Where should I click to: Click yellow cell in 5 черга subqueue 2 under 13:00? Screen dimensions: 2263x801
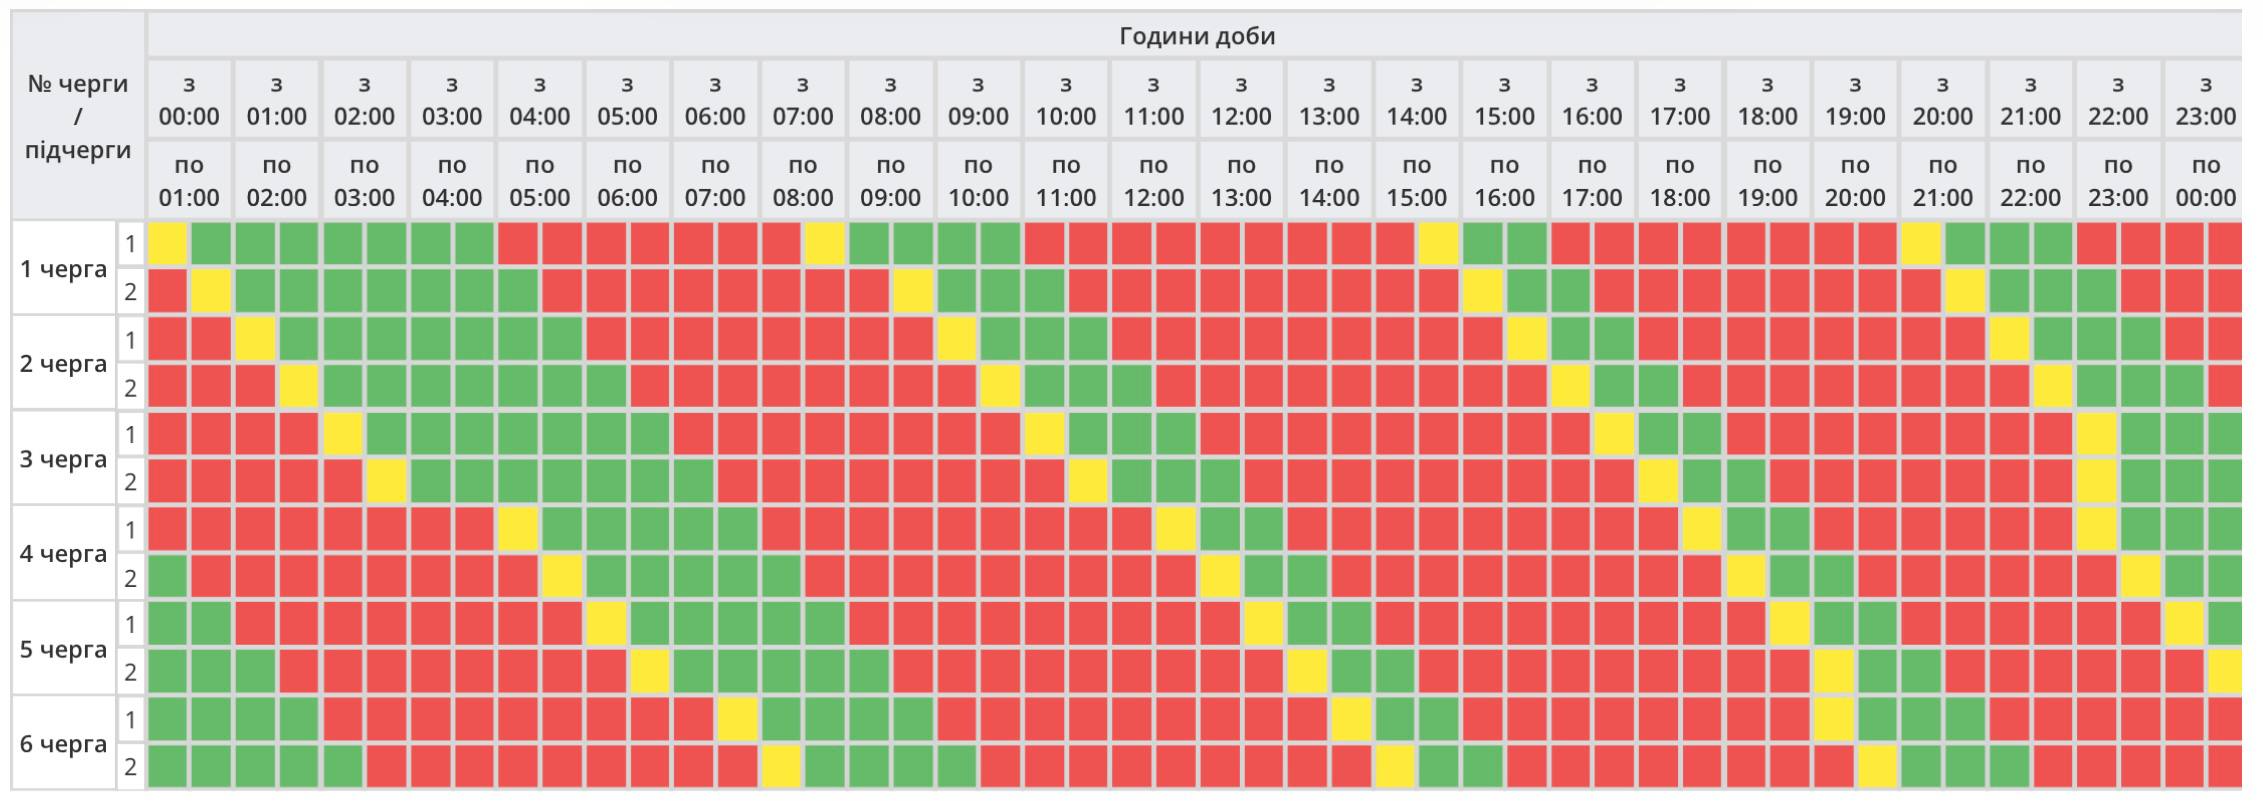[x=1307, y=672]
